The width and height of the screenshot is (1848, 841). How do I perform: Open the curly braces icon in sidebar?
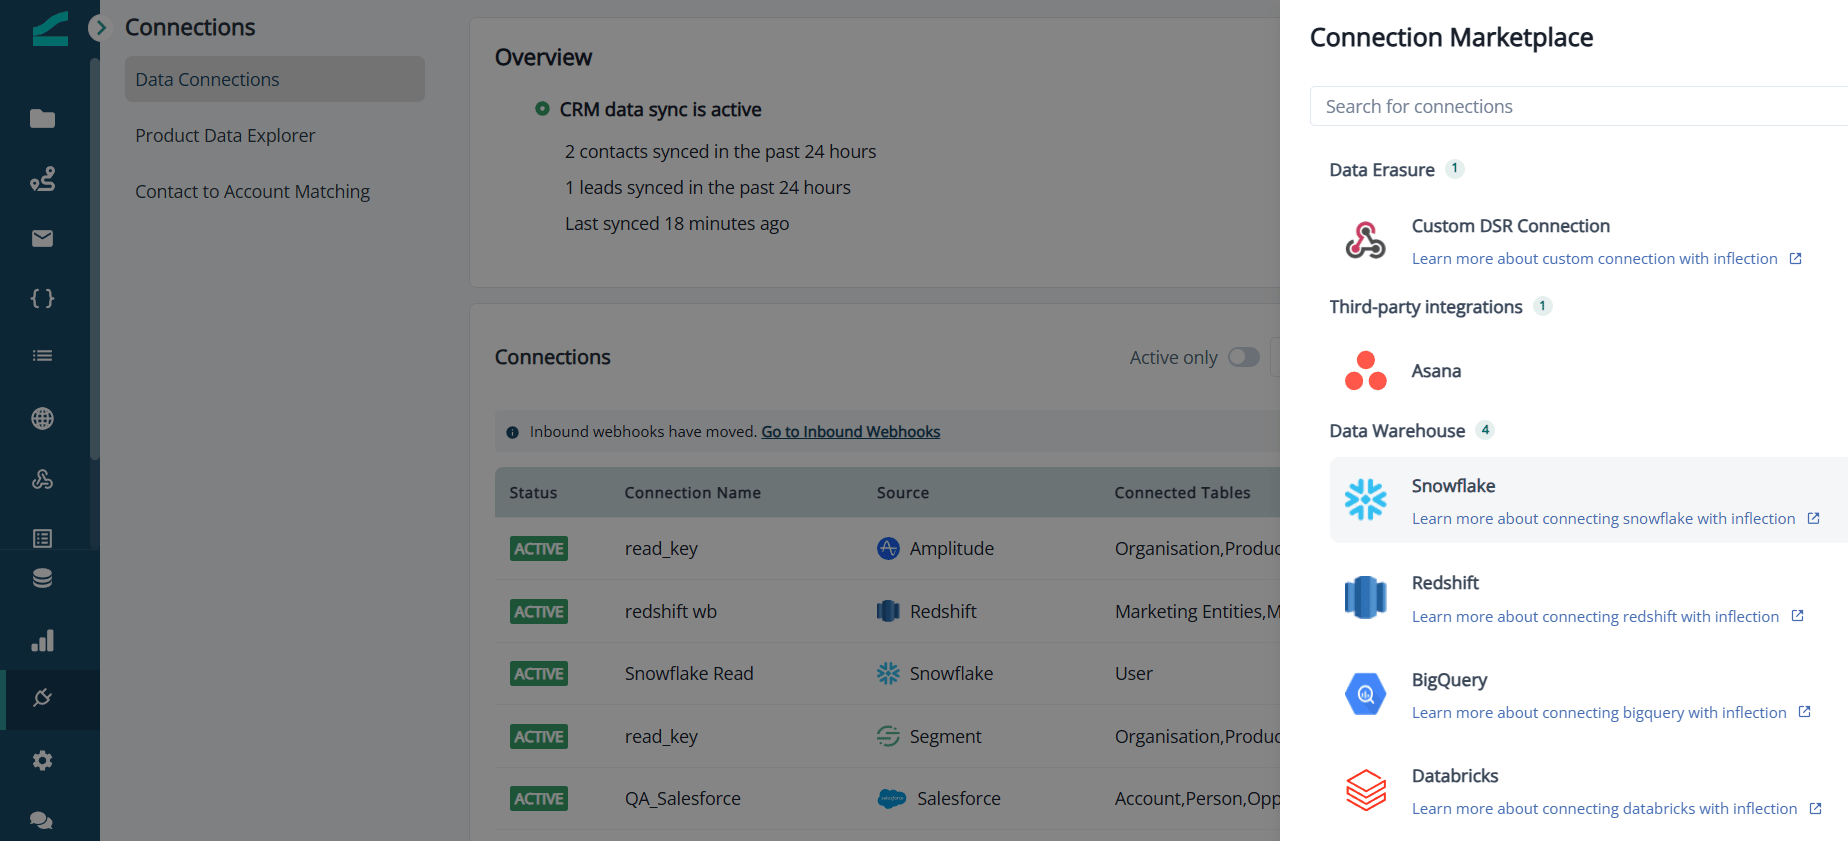[x=42, y=298]
